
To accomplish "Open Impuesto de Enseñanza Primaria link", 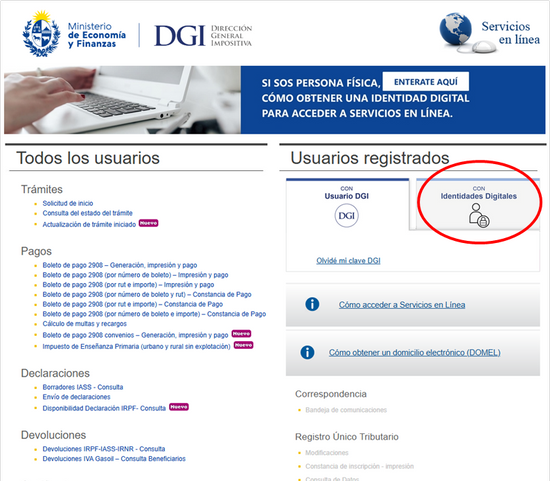I will (x=136, y=346).
